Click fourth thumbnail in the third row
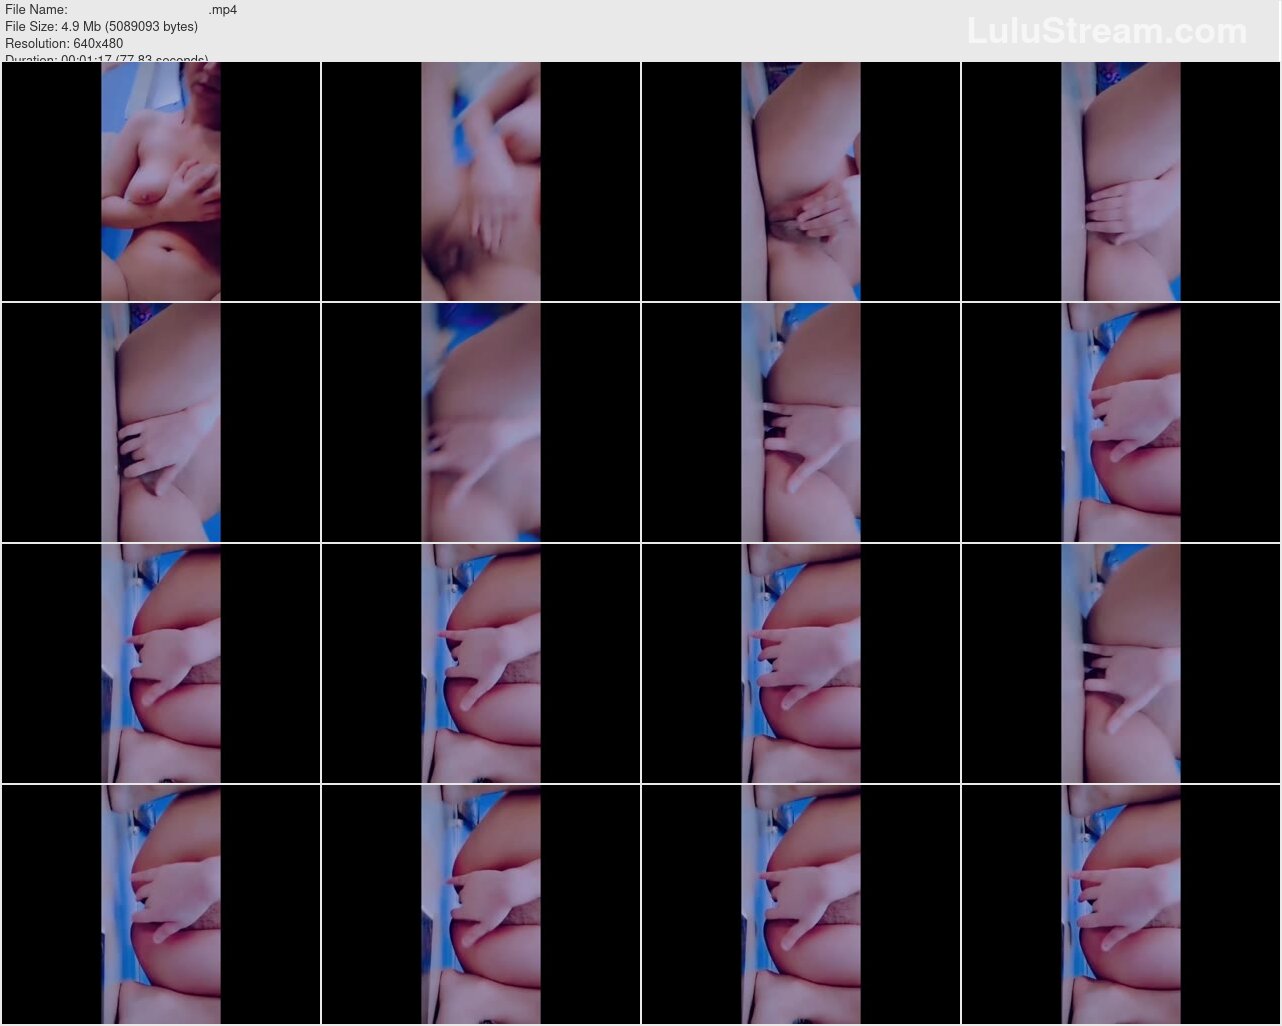The height and width of the screenshot is (1026, 1282). pyautogui.click(x=1121, y=663)
